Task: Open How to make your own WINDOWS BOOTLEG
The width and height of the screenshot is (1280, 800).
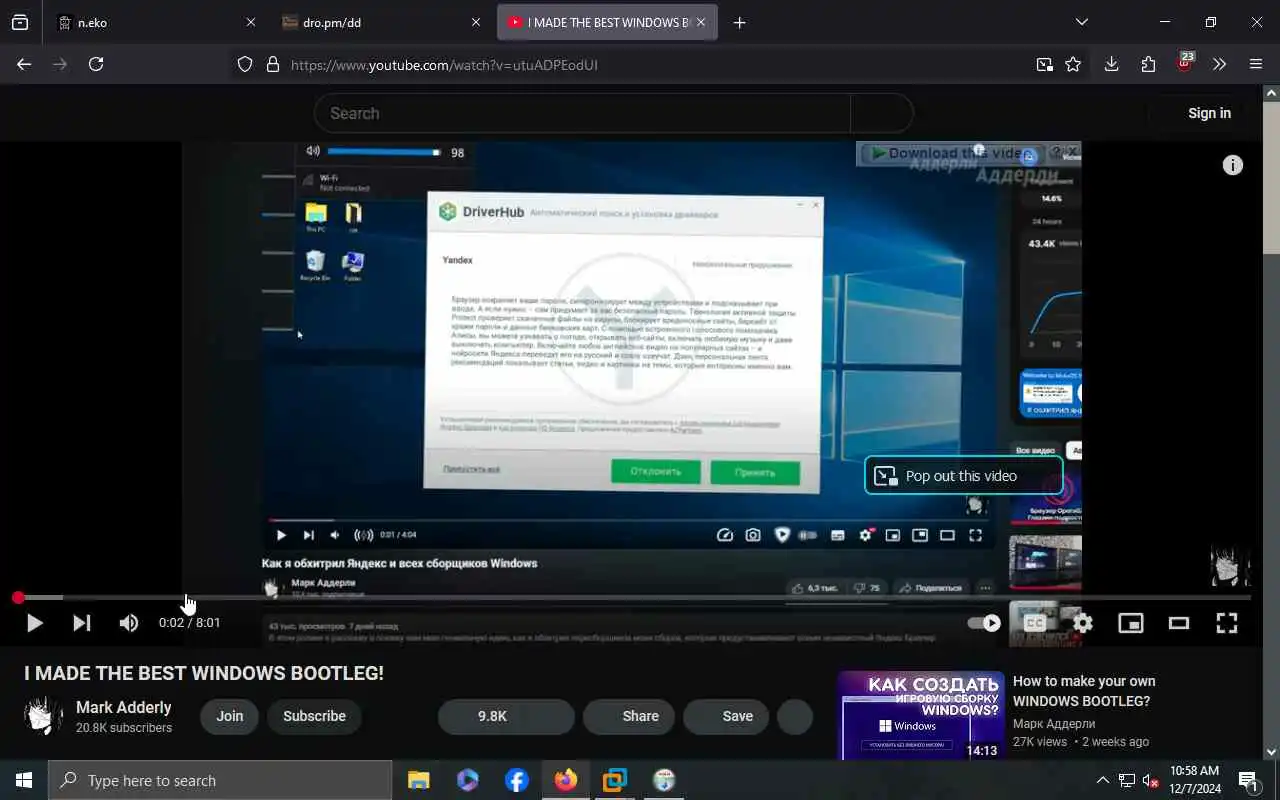Action: tap(1084, 691)
